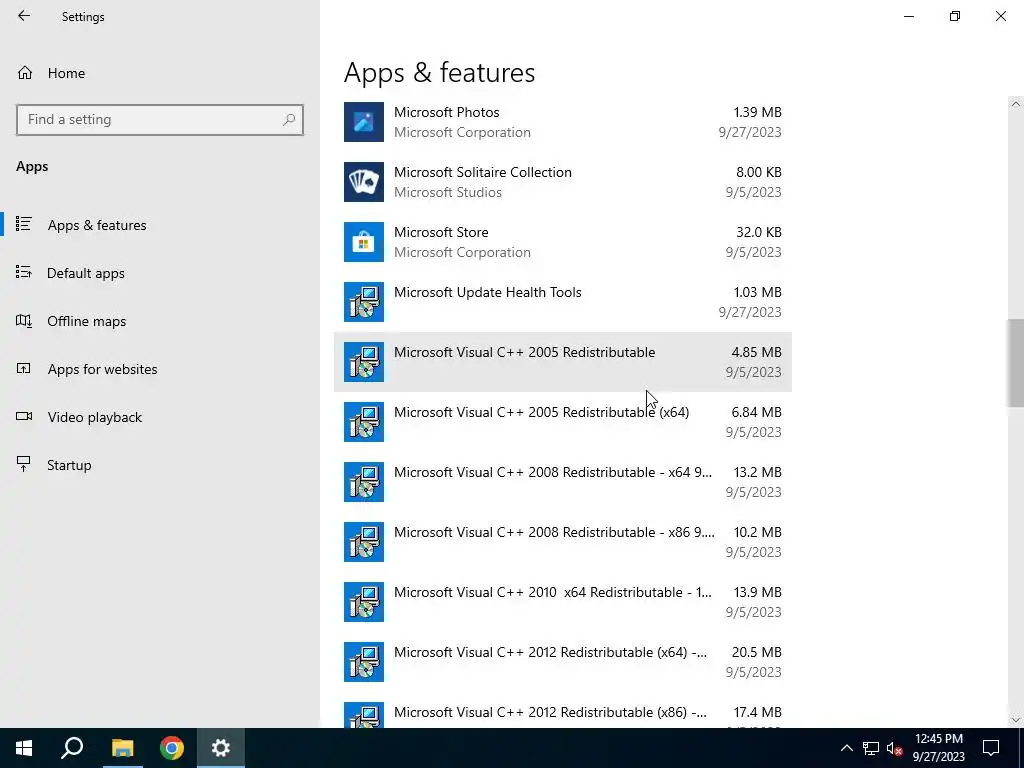Click Microsoft Studios publisher text
Screen dimensions: 1024x768
pyautogui.click(x=448, y=192)
